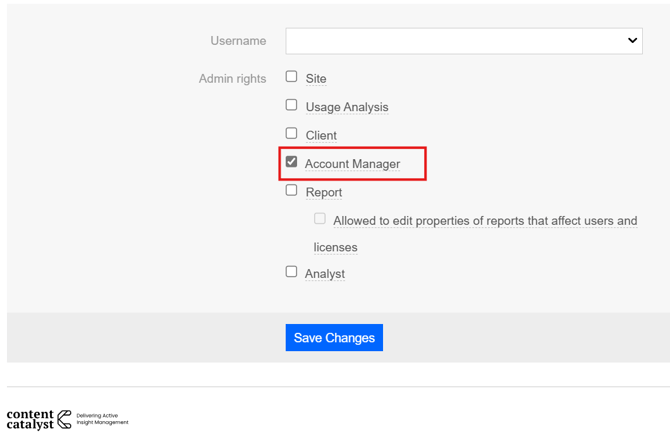
Task: Click the Content Catalyst wordmark text
Action: [x=30, y=419]
